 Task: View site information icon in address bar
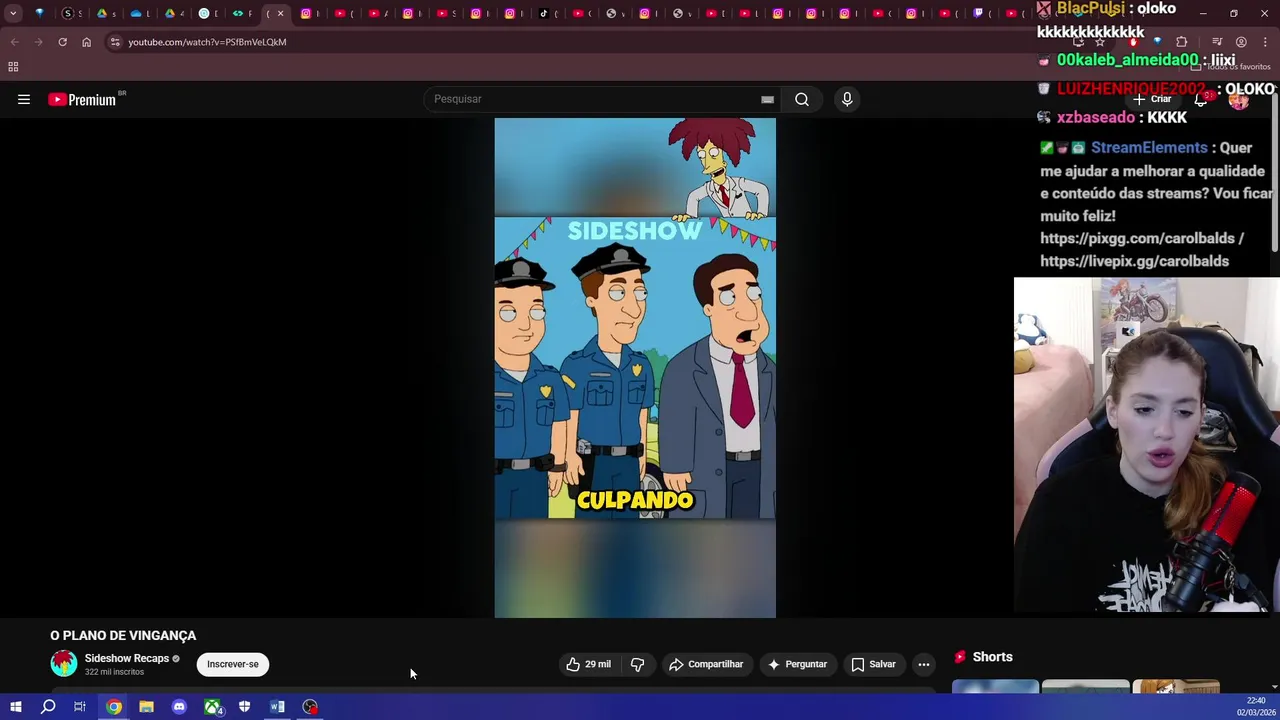(x=115, y=42)
